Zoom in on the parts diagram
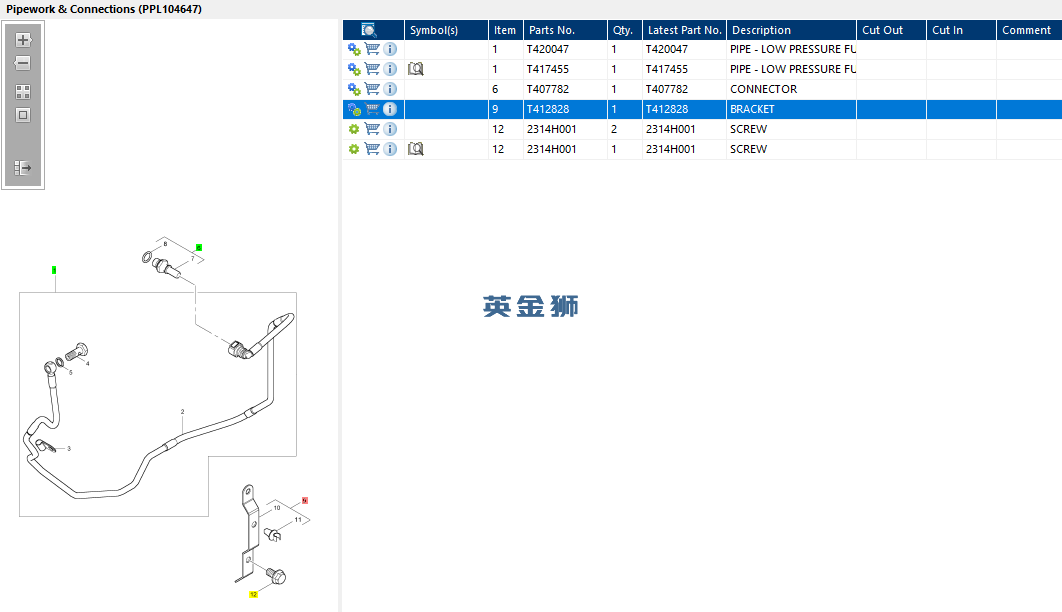1062x612 pixels. click(23, 40)
